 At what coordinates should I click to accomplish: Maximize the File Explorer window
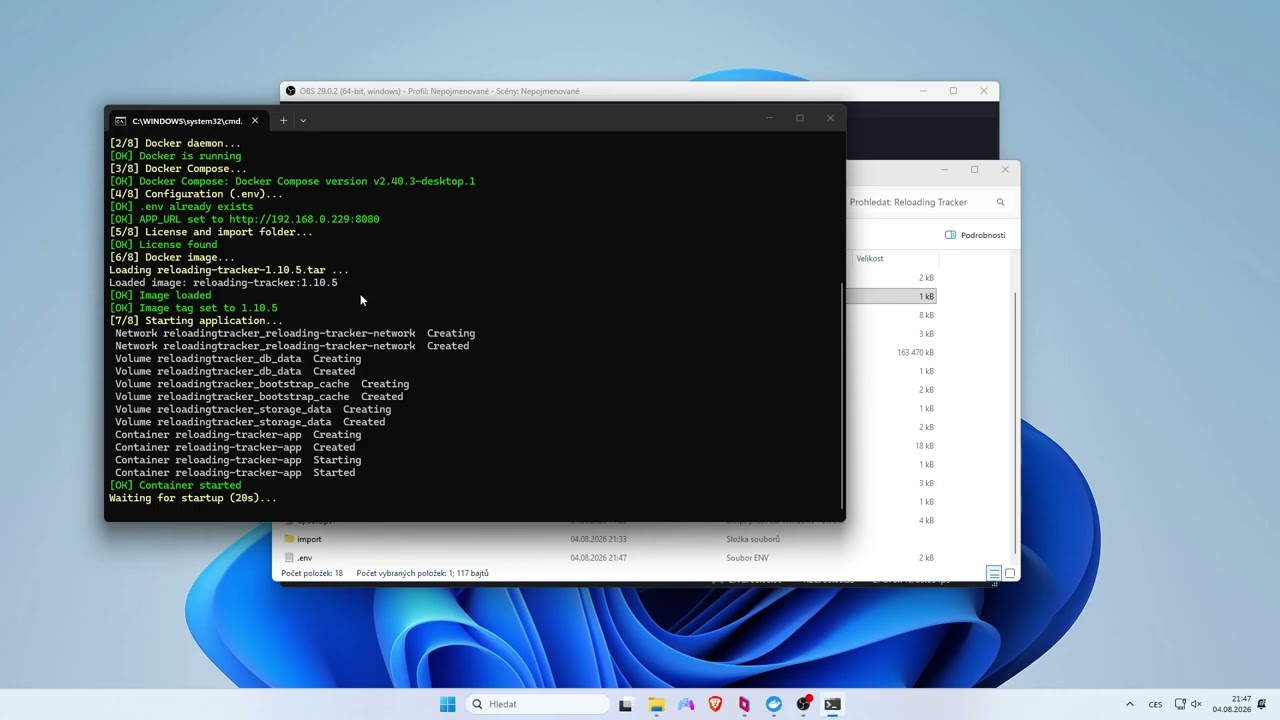tap(975, 169)
